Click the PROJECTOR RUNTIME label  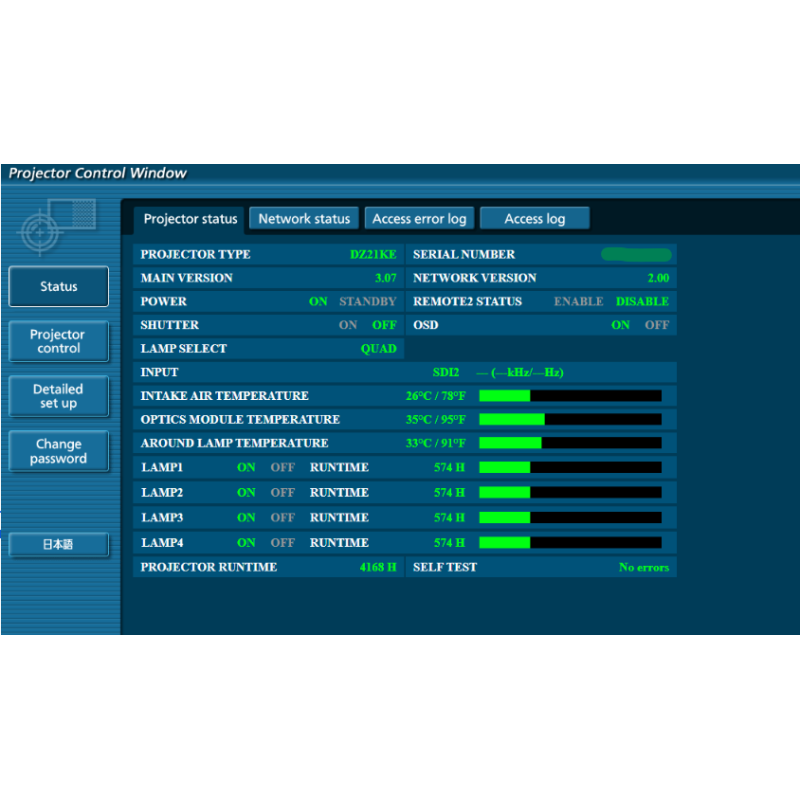pos(209,567)
